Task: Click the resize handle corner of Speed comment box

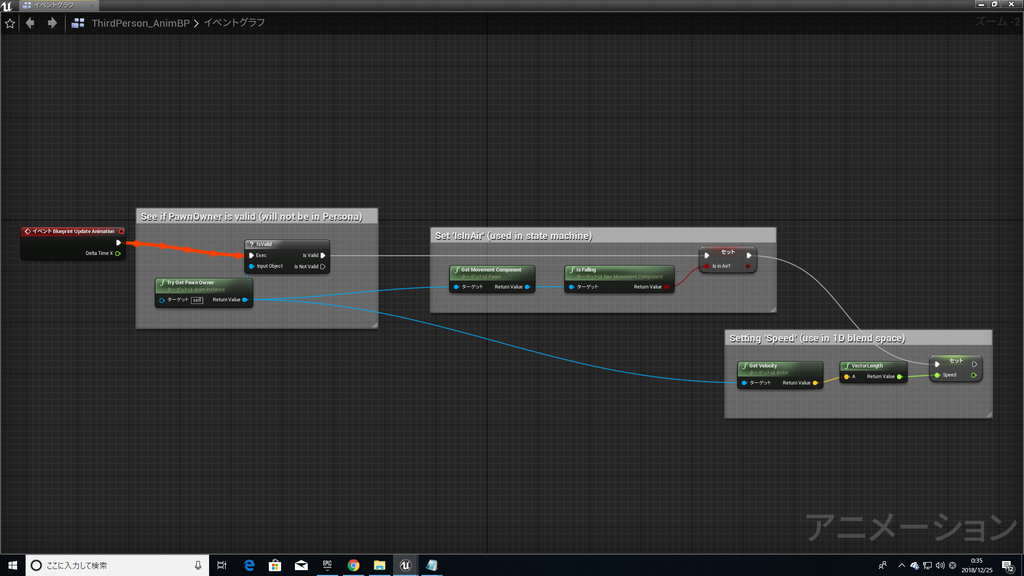Action: [x=989, y=415]
